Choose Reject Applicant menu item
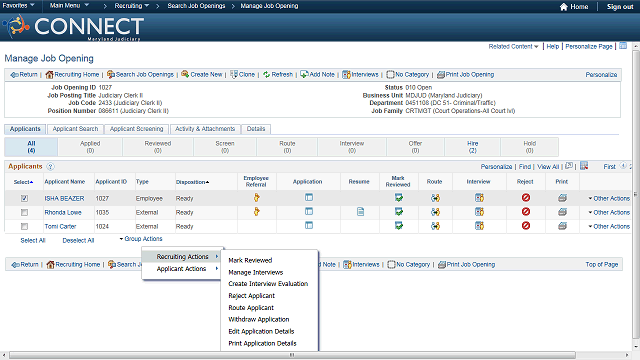The width and height of the screenshot is (640, 360). [251, 296]
